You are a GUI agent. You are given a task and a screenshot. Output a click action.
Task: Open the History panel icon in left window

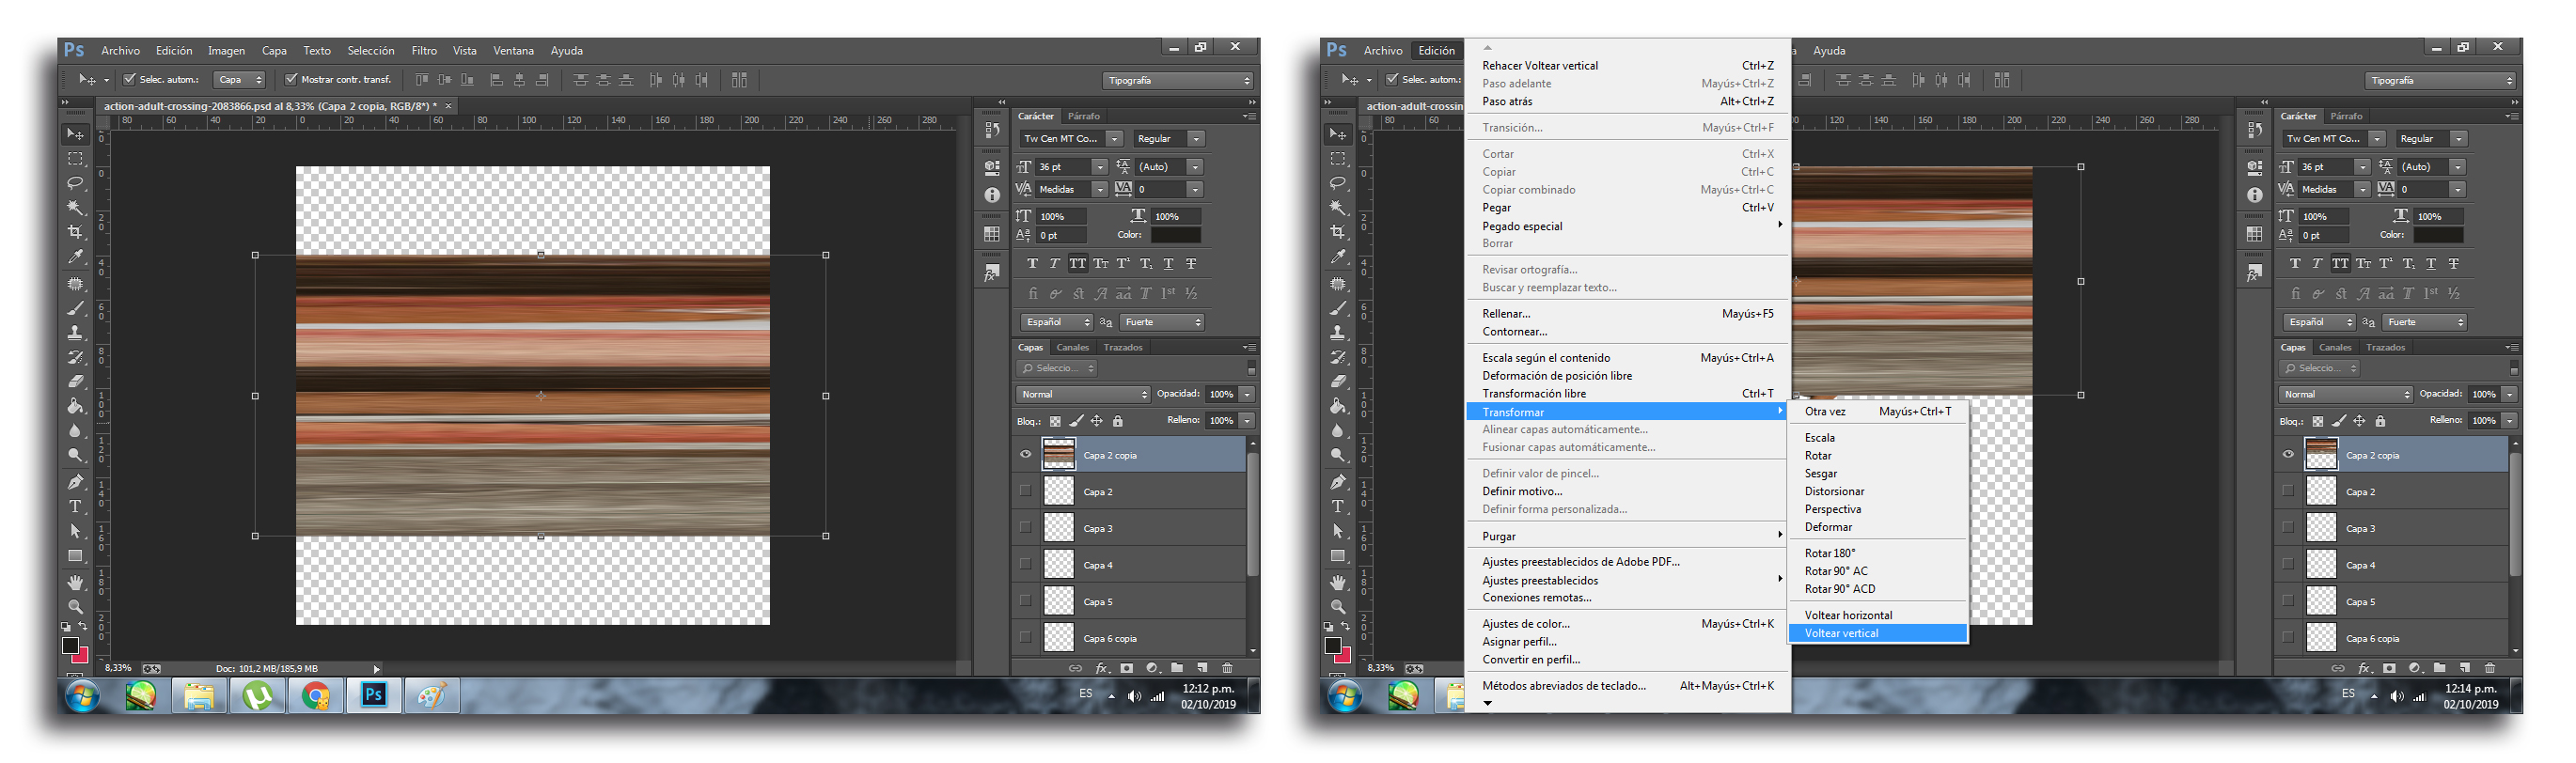[992, 130]
